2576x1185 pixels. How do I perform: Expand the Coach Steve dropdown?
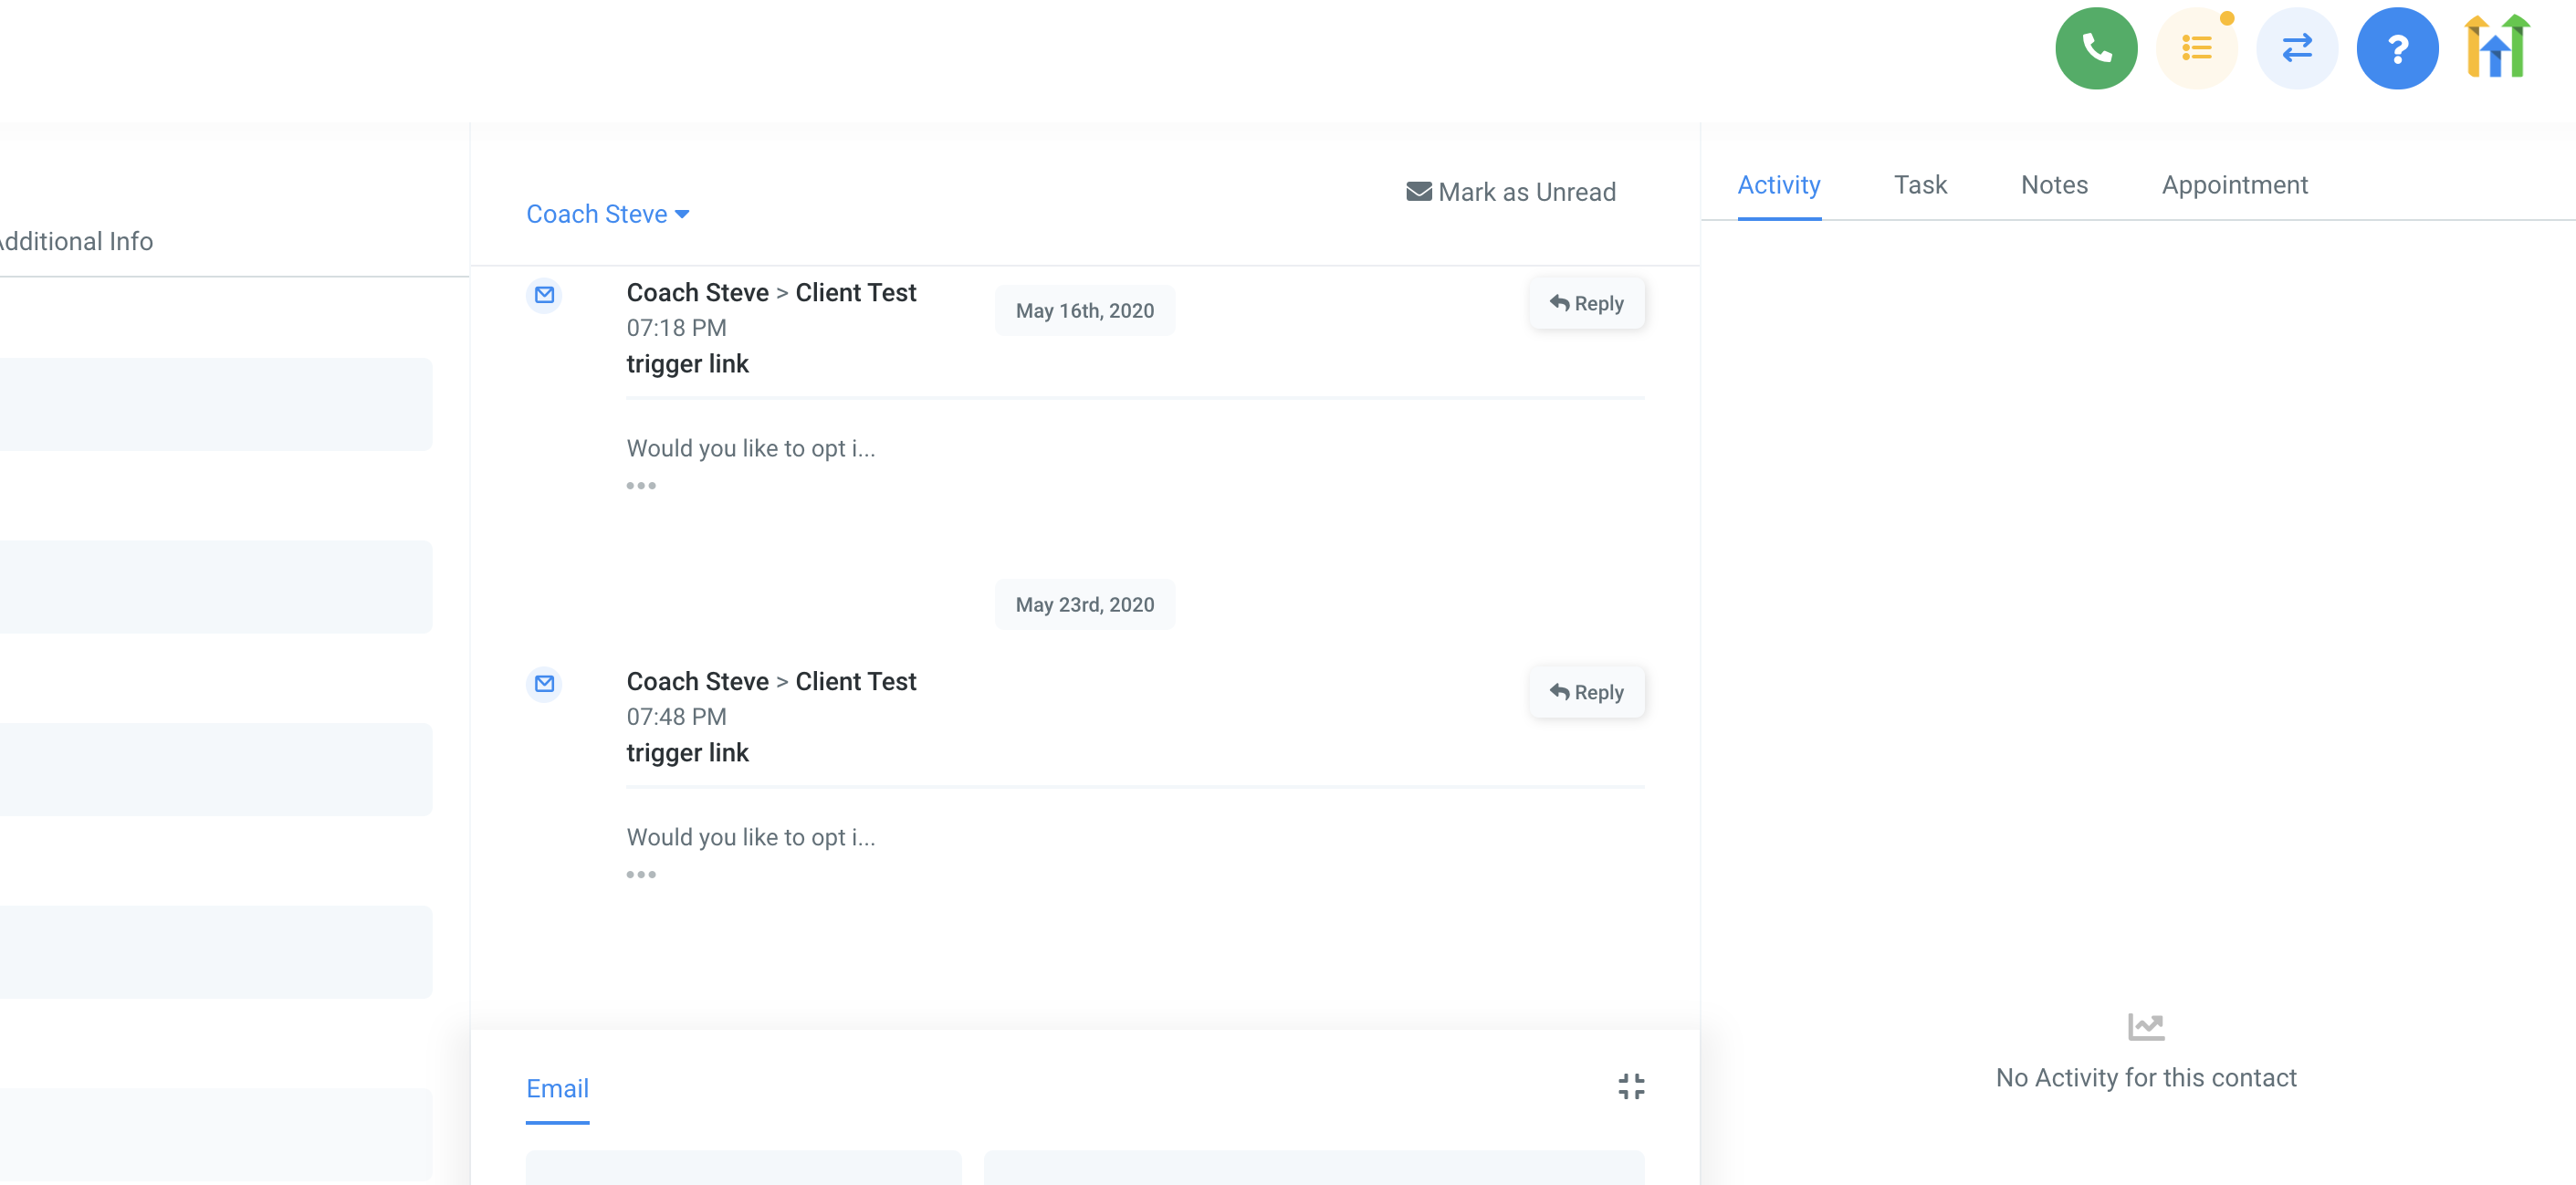(x=607, y=214)
